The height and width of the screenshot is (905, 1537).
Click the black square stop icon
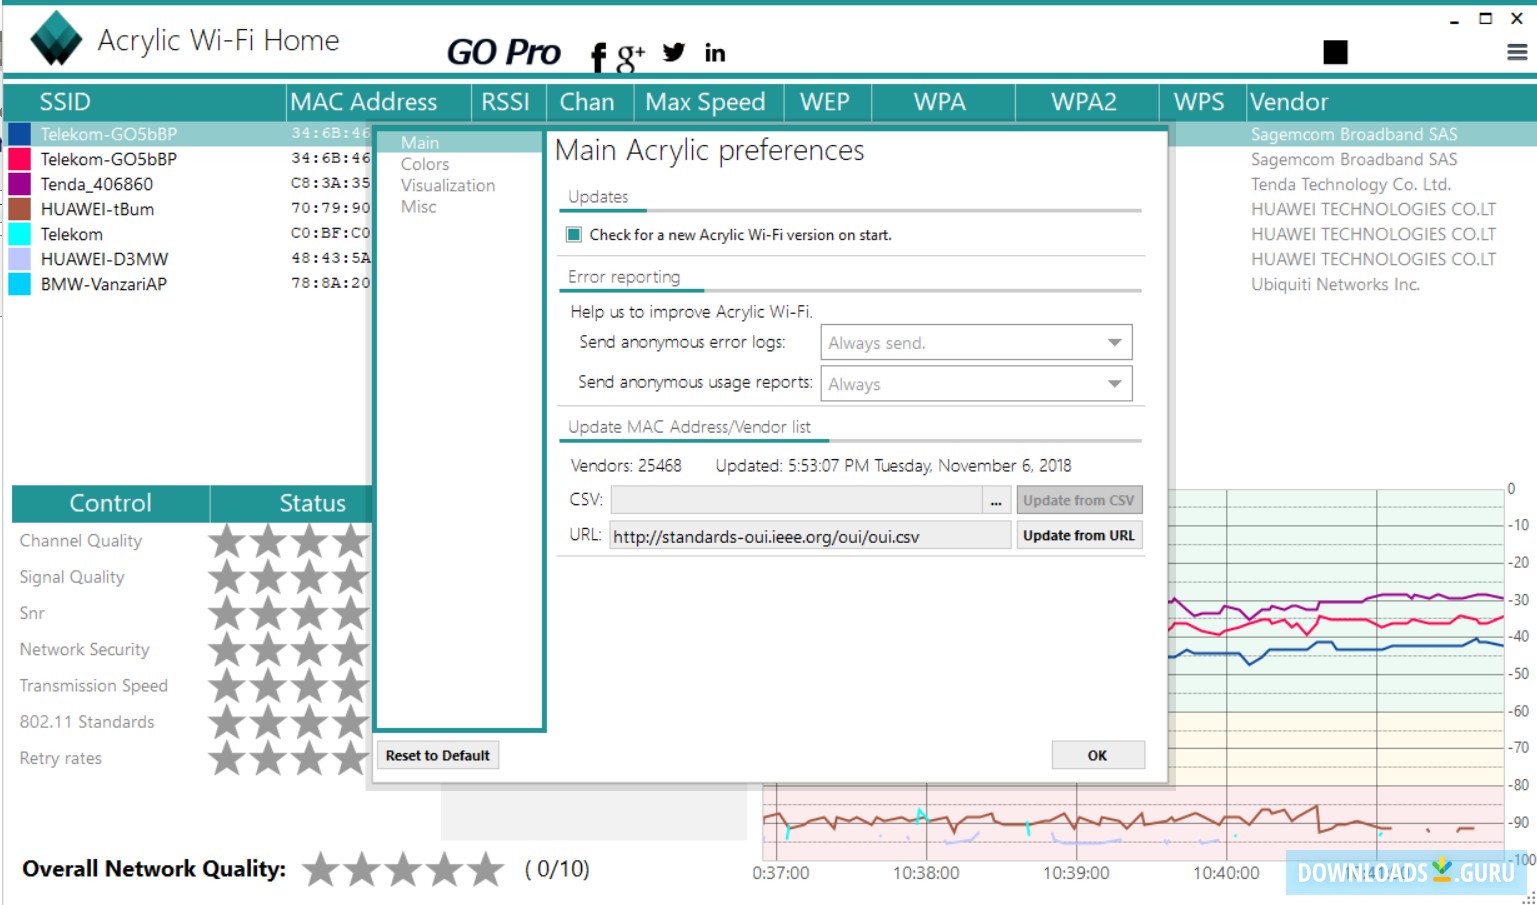pos(1335,52)
